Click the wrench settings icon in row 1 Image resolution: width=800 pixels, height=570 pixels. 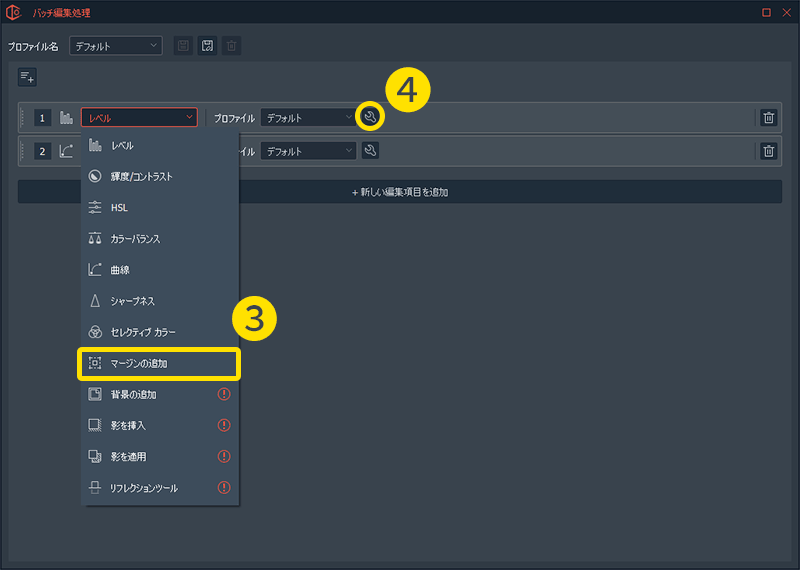(370, 118)
